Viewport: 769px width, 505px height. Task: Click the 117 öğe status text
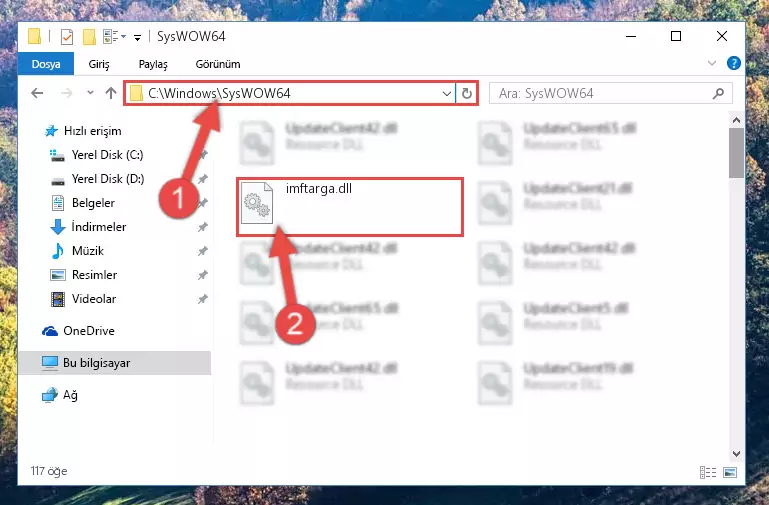[x=49, y=471]
